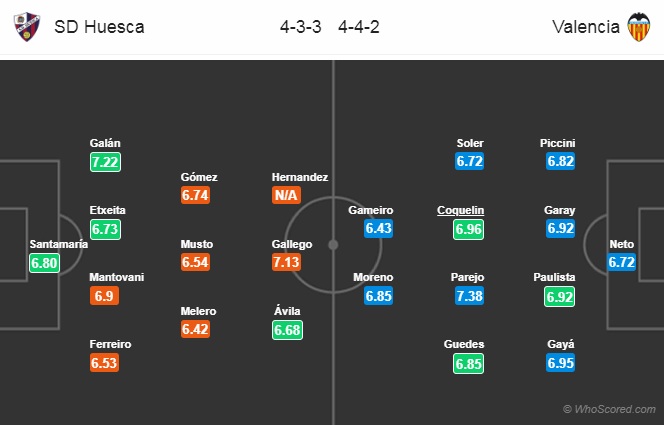Image resolution: width=664 pixels, height=425 pixels.
Task: Open the WhoScored.com watermark link
Action: tap(609, 409)
